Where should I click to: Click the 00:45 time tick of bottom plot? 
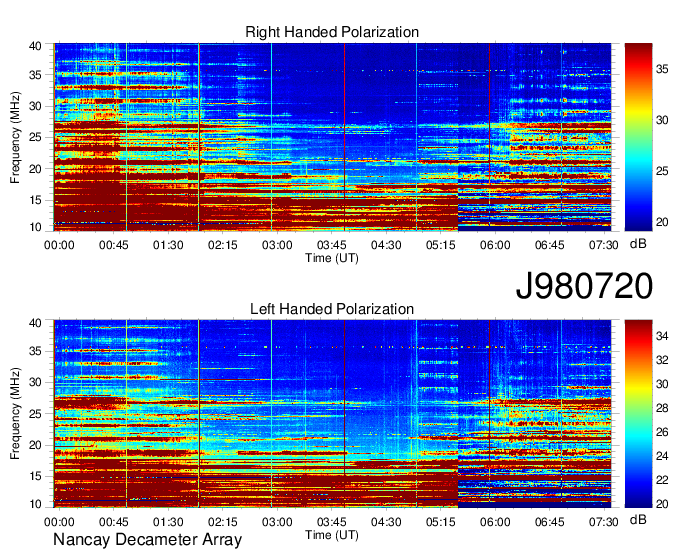(114, 522)
